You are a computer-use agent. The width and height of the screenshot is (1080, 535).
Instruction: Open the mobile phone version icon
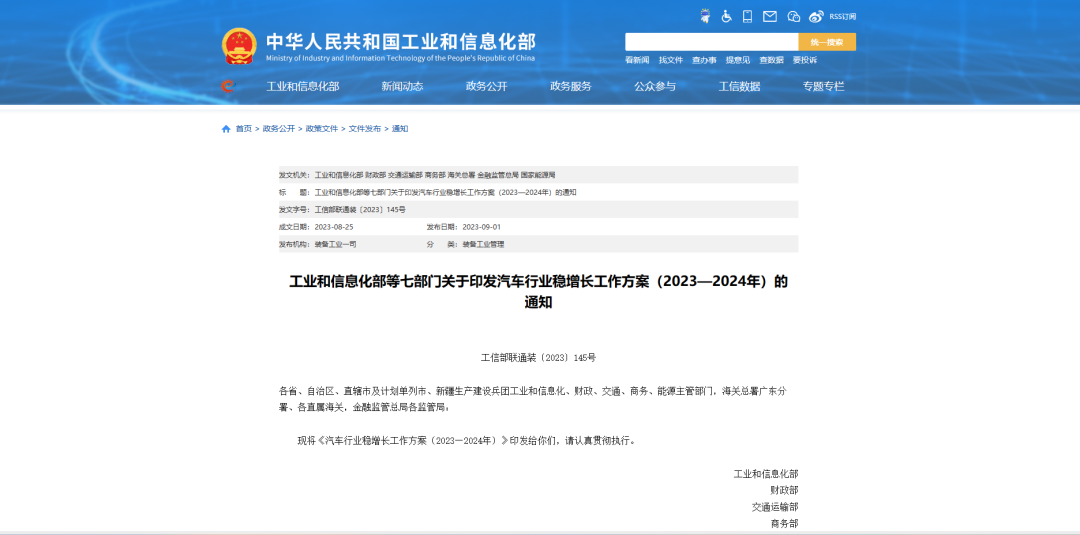pyautogui.click(x=747, y=17)
